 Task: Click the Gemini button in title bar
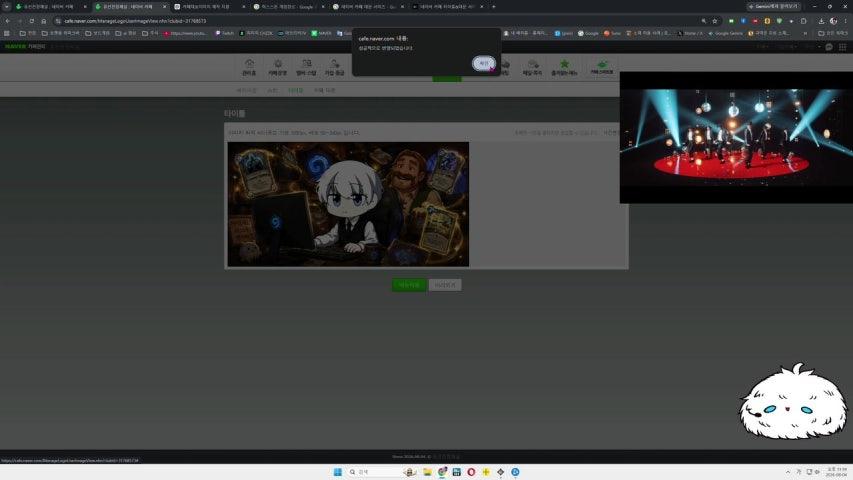pos(774,7)
